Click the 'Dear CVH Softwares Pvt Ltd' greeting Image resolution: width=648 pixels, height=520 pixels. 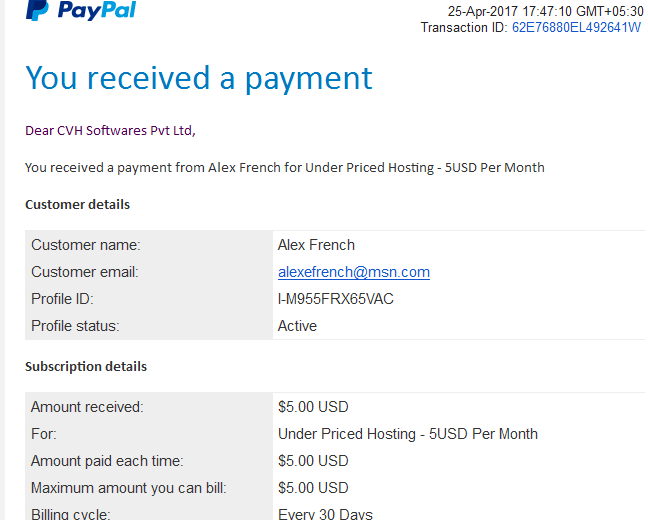(x=110, y=131)
